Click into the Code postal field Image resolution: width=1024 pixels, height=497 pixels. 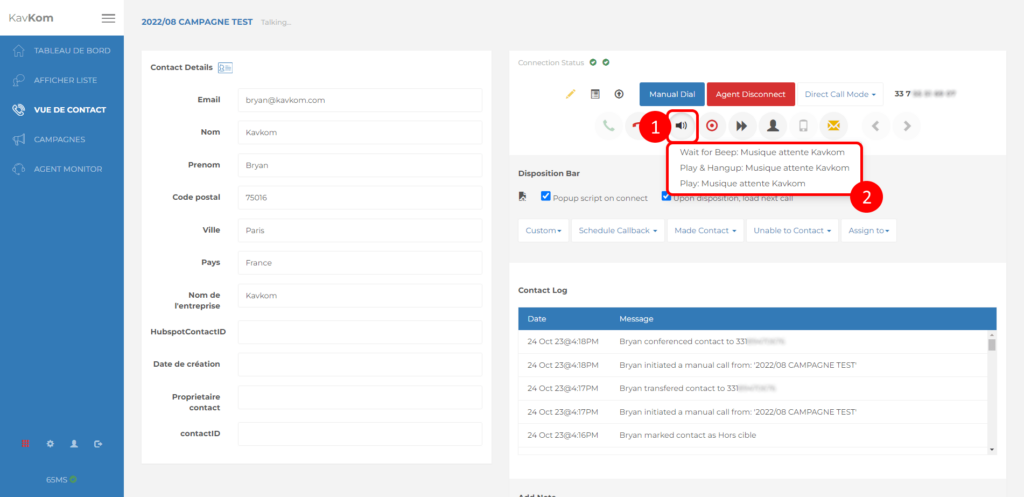(x=360, y=198)
